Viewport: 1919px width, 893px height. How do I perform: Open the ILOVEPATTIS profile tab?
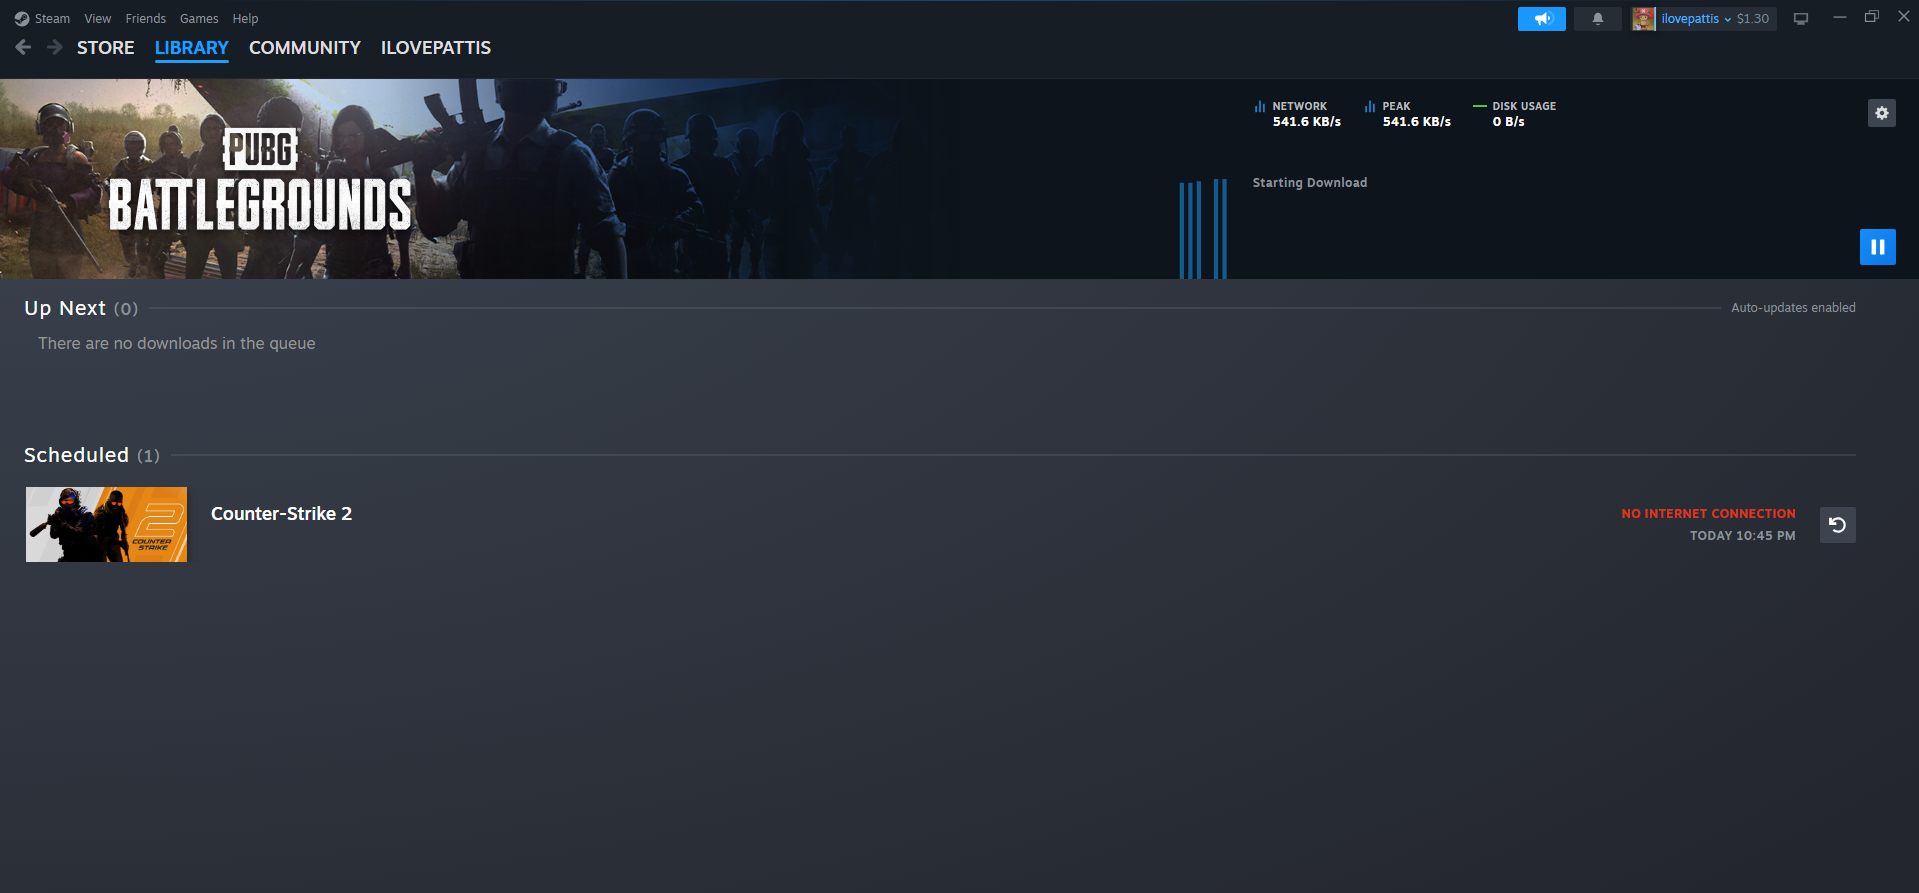[436, 48]
